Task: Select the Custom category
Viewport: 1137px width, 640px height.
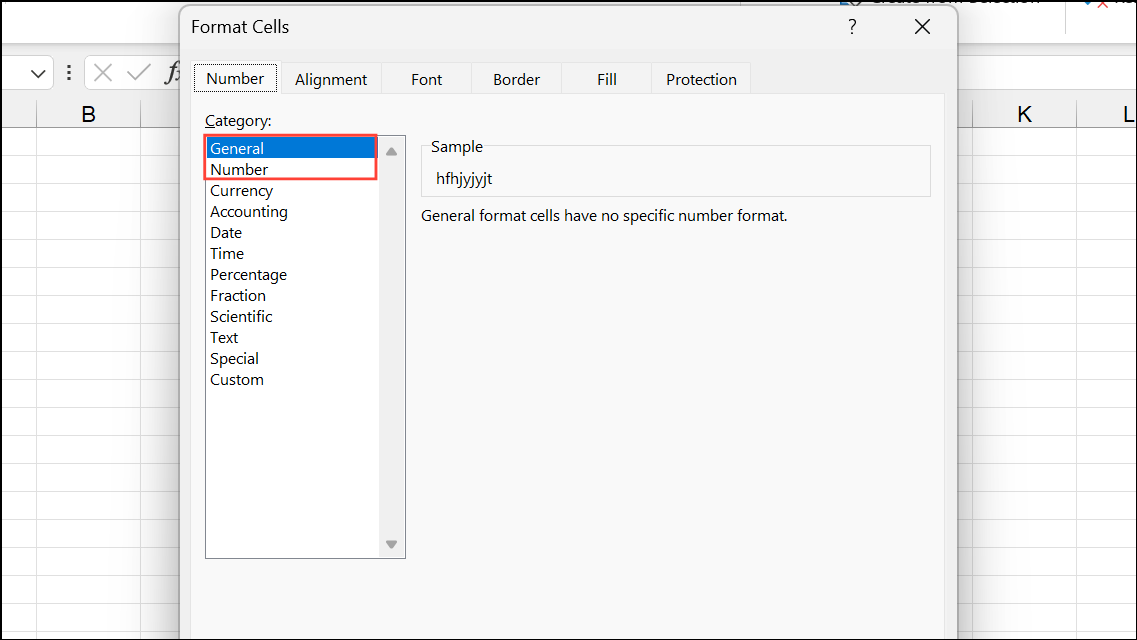Action: pyautogui.click(x=237, y=379)
